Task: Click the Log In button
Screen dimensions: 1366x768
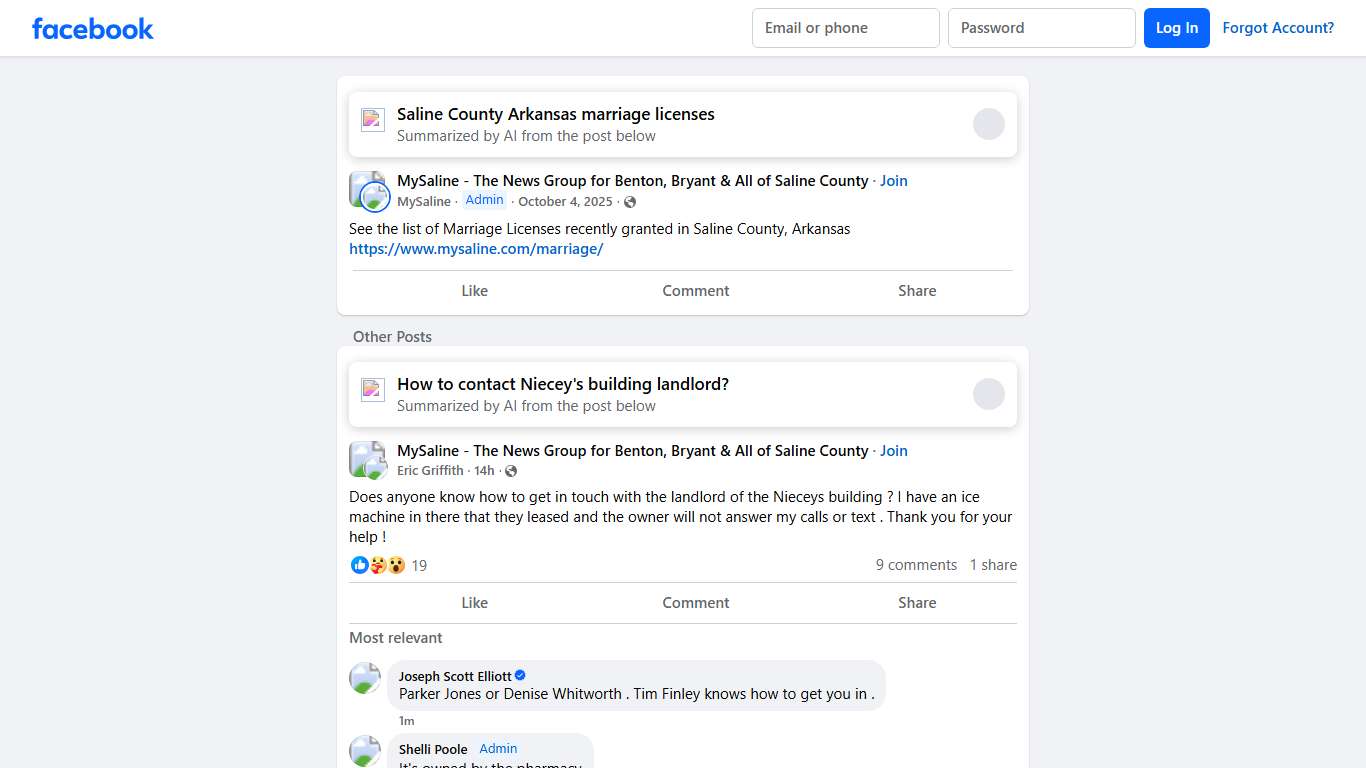Action: [x=1177, y=28]
